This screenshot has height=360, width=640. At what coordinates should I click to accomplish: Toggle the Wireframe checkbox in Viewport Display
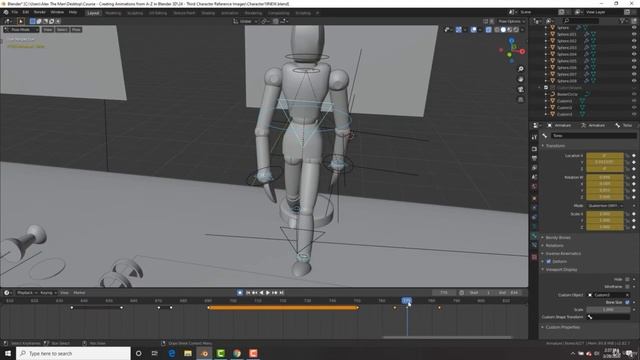coord(627,287)
